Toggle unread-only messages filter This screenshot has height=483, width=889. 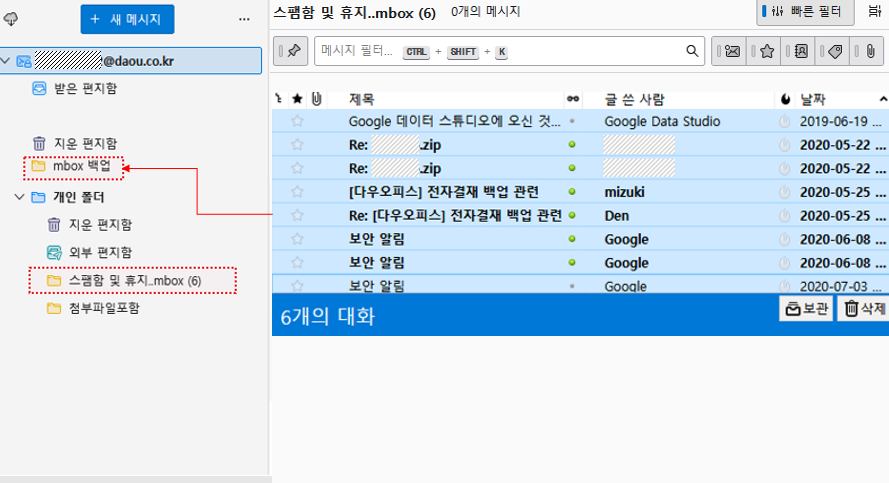(x=732, y=51)
